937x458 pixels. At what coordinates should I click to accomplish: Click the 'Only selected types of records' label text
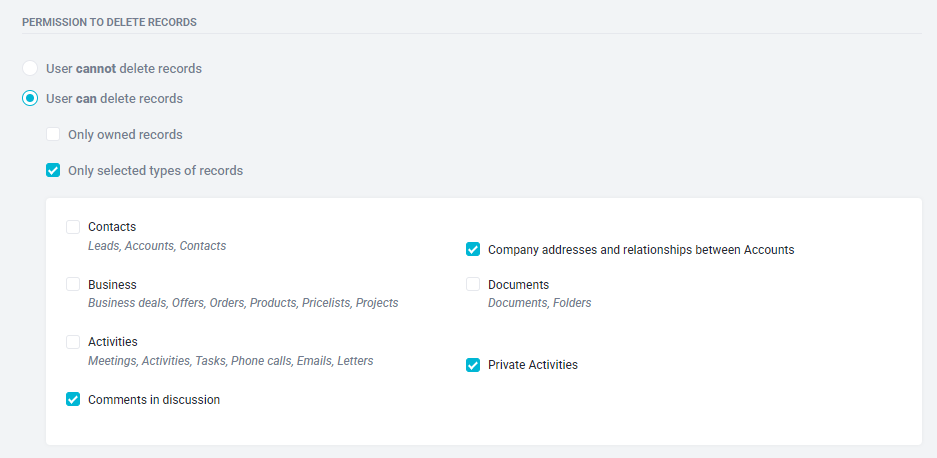[155, 170]
